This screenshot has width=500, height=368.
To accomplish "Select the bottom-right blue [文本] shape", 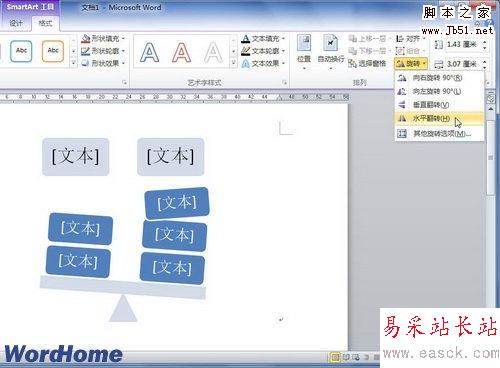I will (x=172, y=268).
